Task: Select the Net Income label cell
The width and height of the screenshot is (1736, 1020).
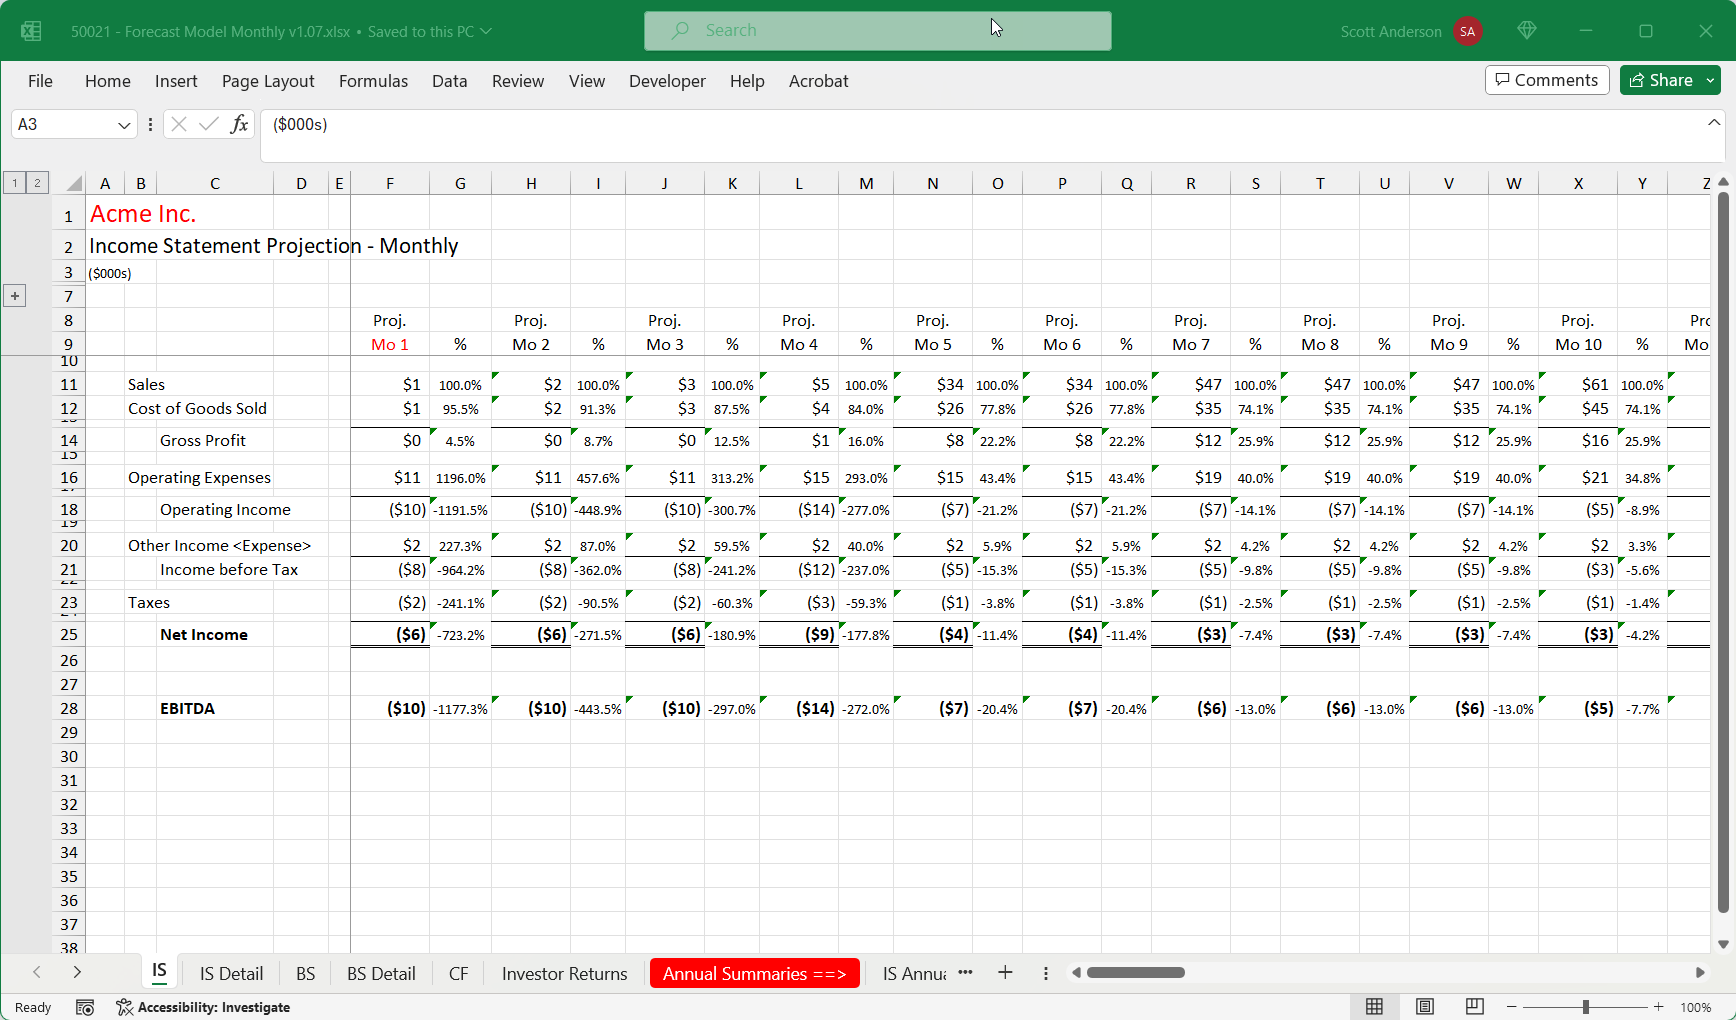Action: click(204, 635)
